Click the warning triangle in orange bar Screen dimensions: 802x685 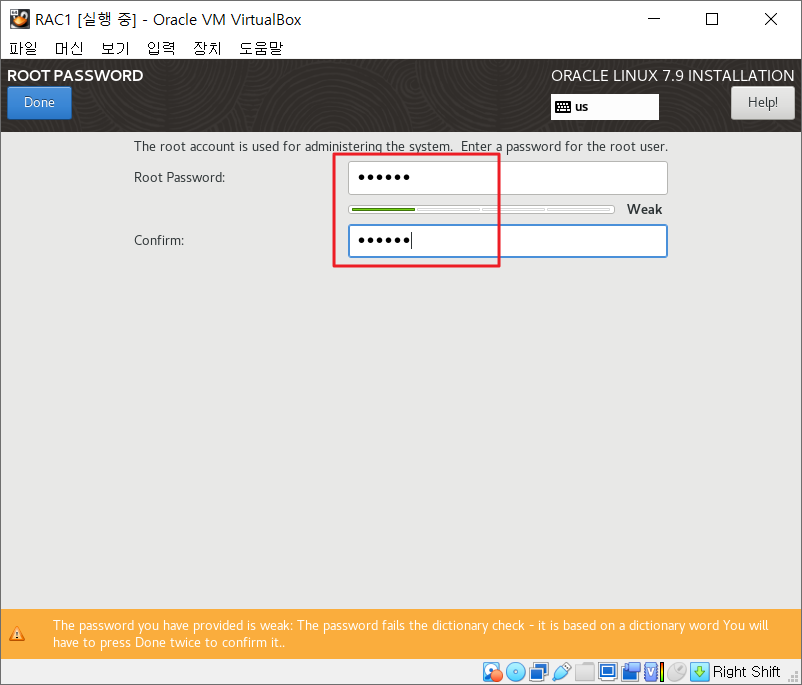17,634
